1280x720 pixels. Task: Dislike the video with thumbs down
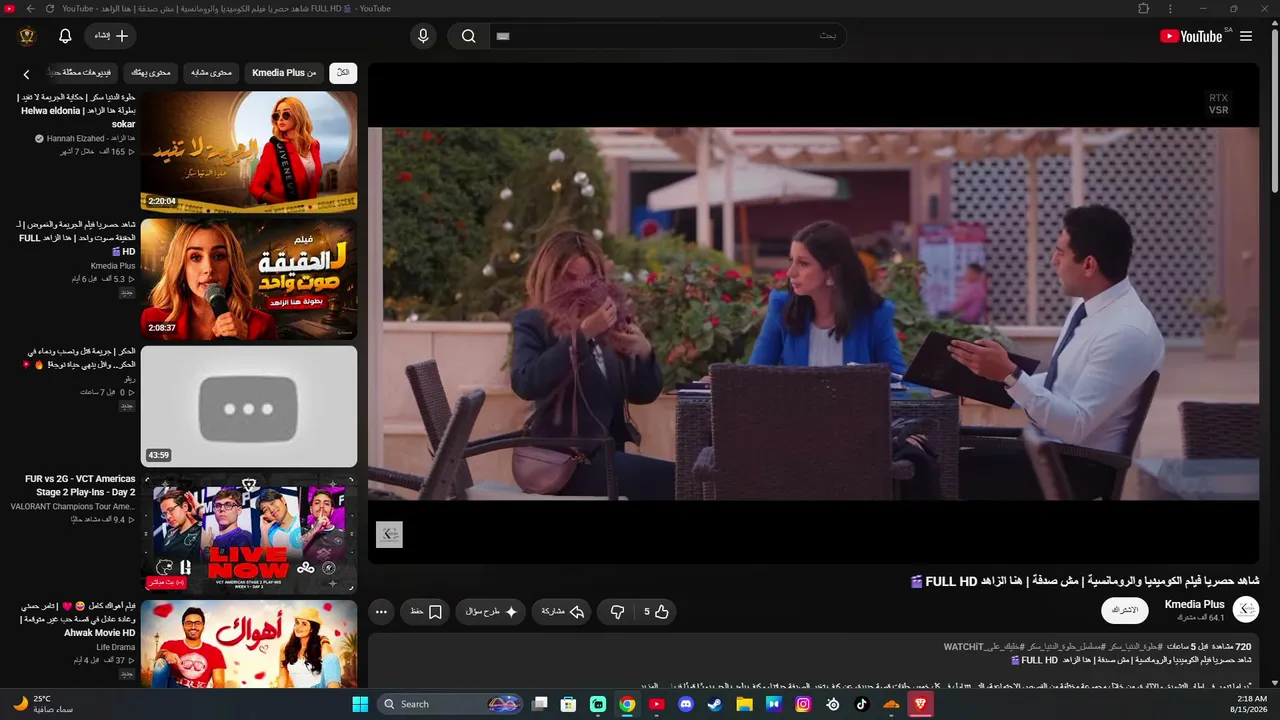[617, 612]
